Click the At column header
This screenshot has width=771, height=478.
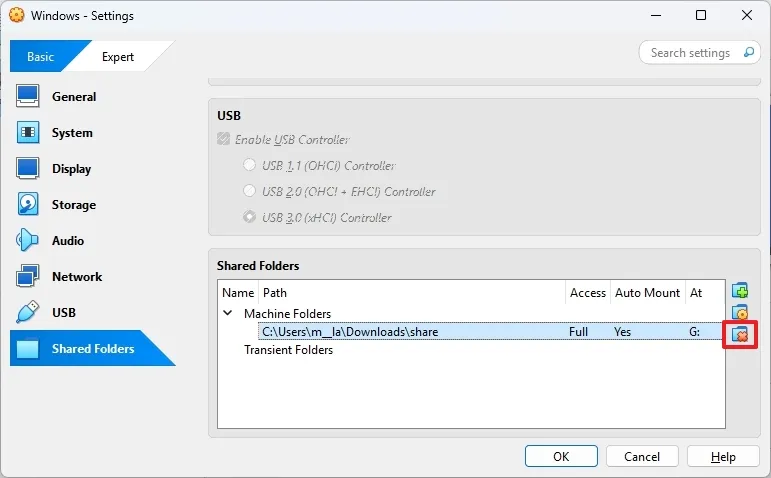705,293
